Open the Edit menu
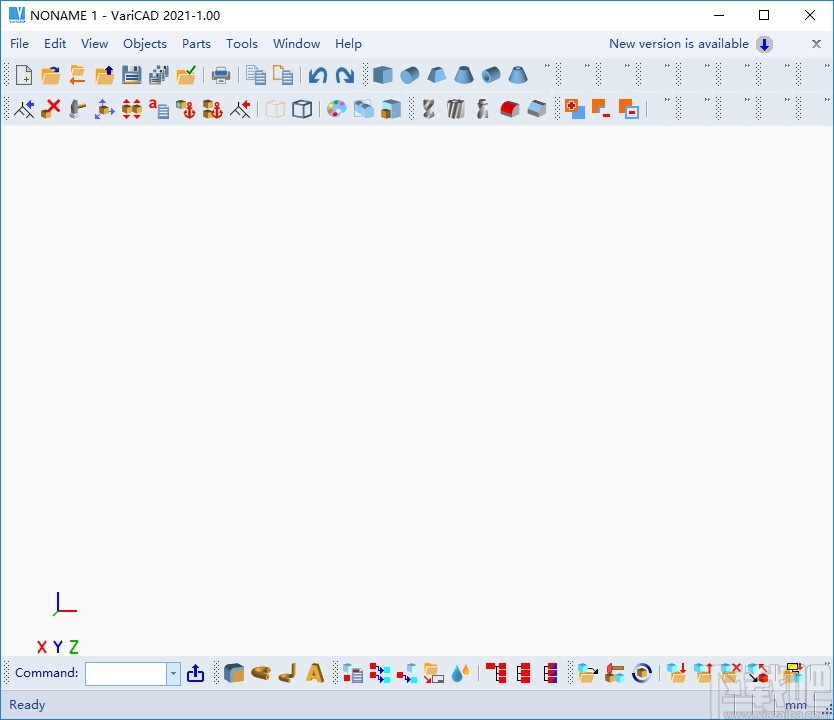This screenshot has height=720, width=834. click(x=55, y=44)
